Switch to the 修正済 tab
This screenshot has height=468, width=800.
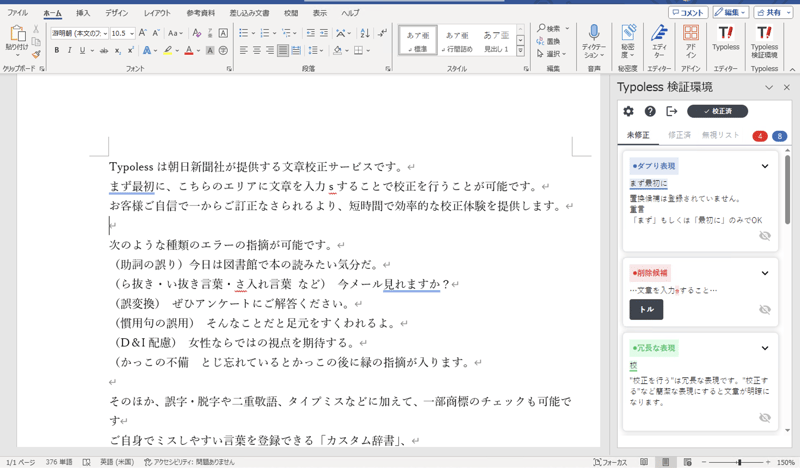tap(679, 135)
